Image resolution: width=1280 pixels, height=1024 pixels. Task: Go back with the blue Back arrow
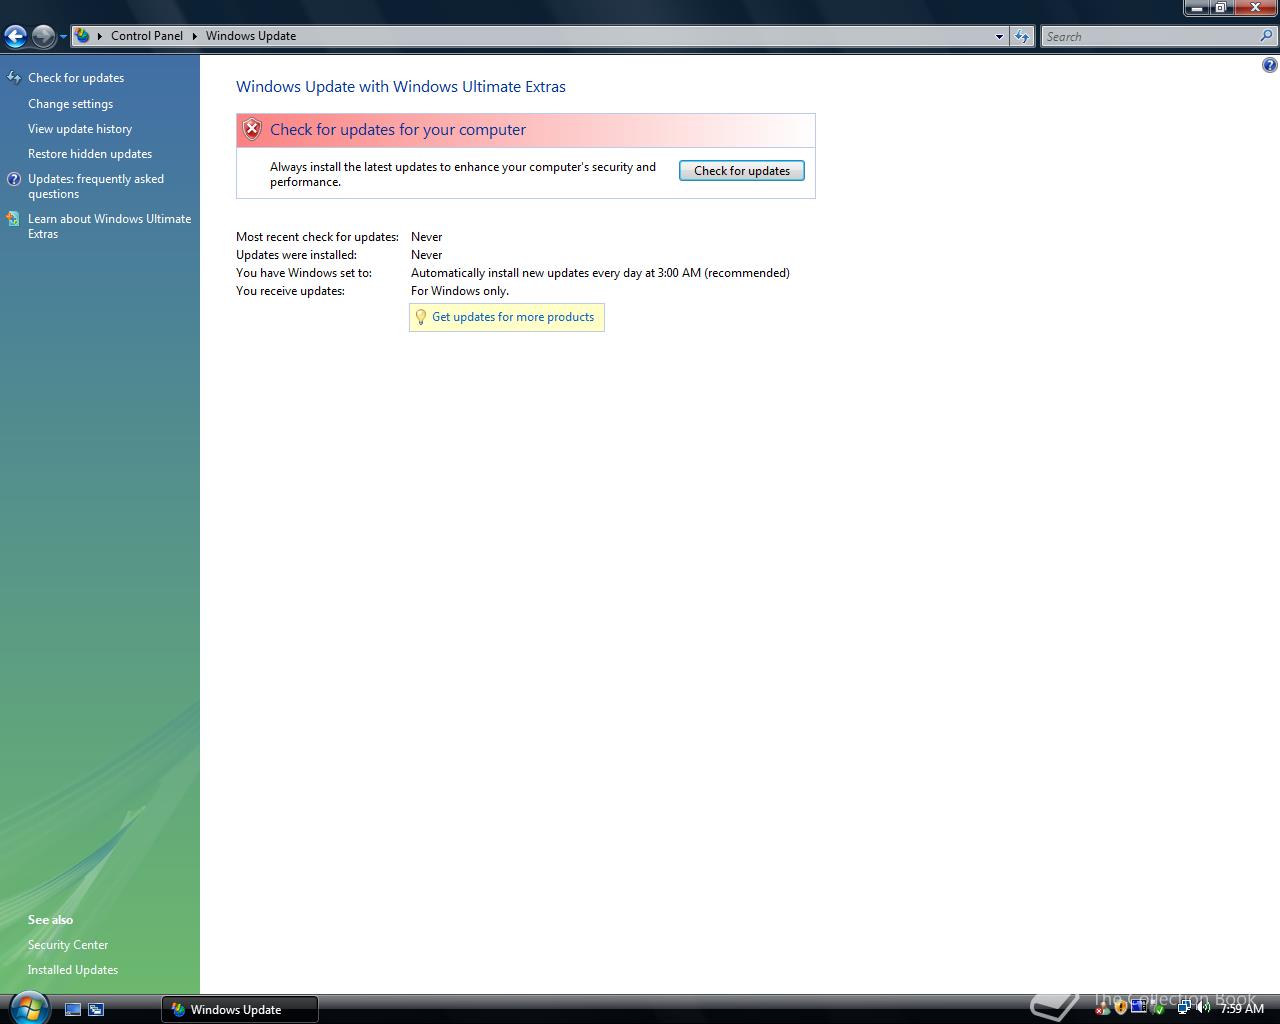pyautogui.click(x=15, y=37)
